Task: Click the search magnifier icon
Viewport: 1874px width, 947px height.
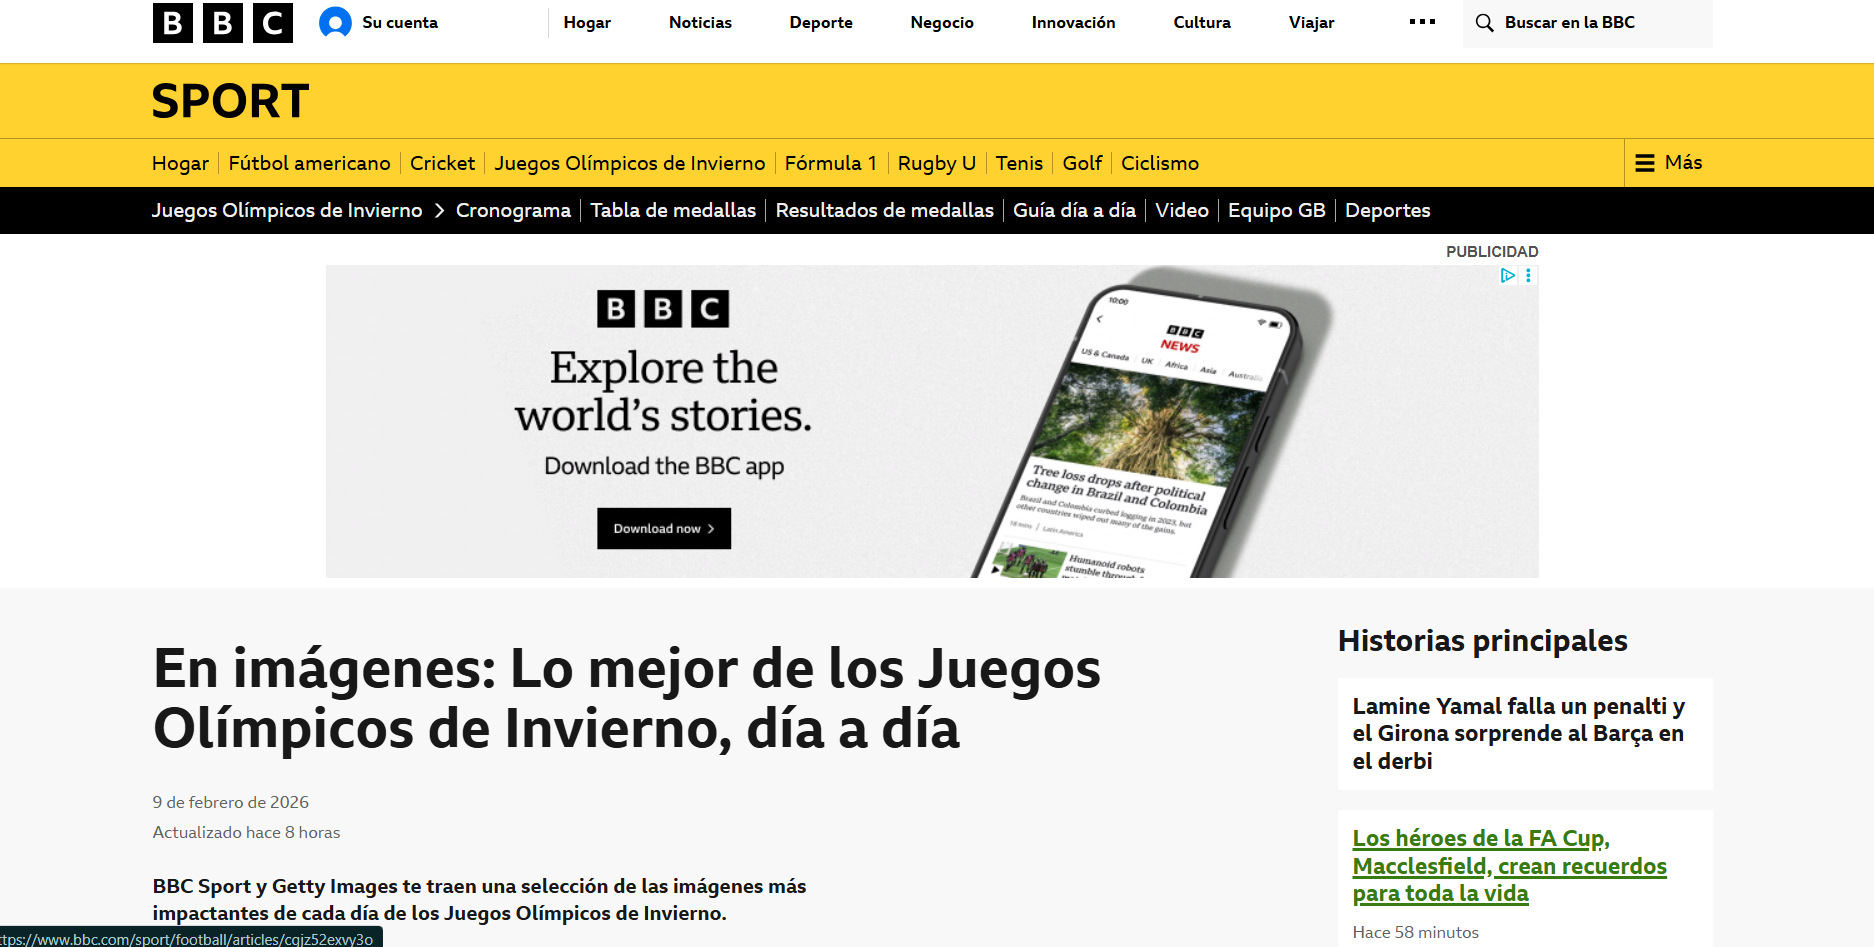Action: click(x=1485, y=23)
